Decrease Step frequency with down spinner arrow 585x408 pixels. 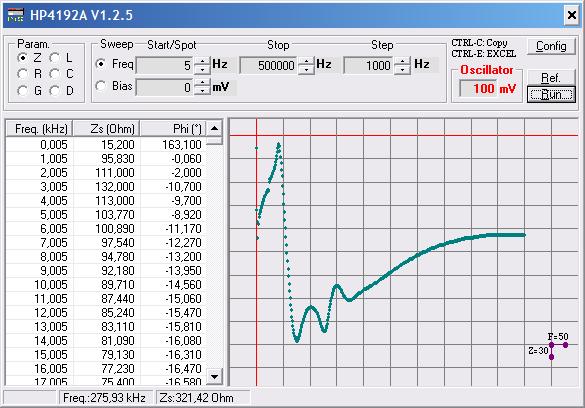(x=403, y=70)
